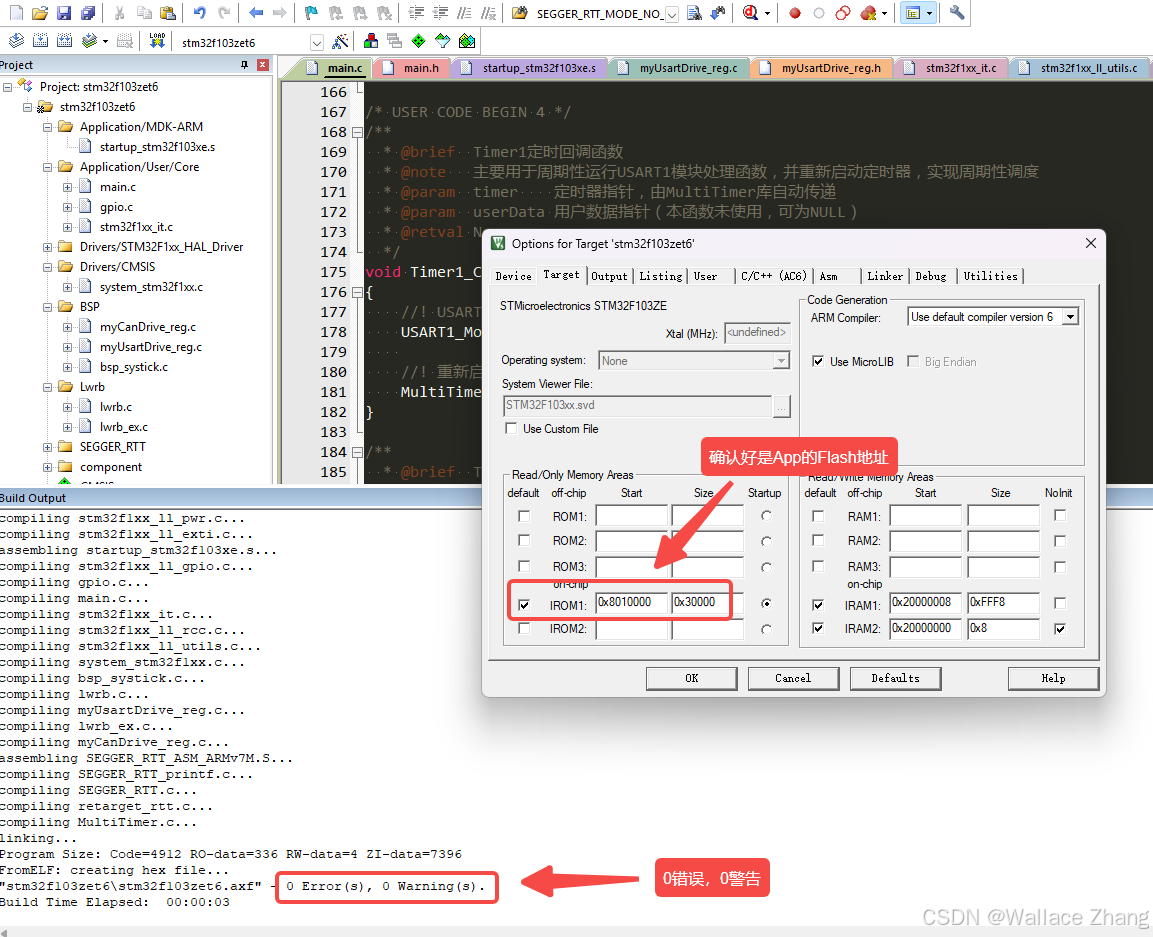Check the IROM2 default checkbox

[x=524, y=628]
